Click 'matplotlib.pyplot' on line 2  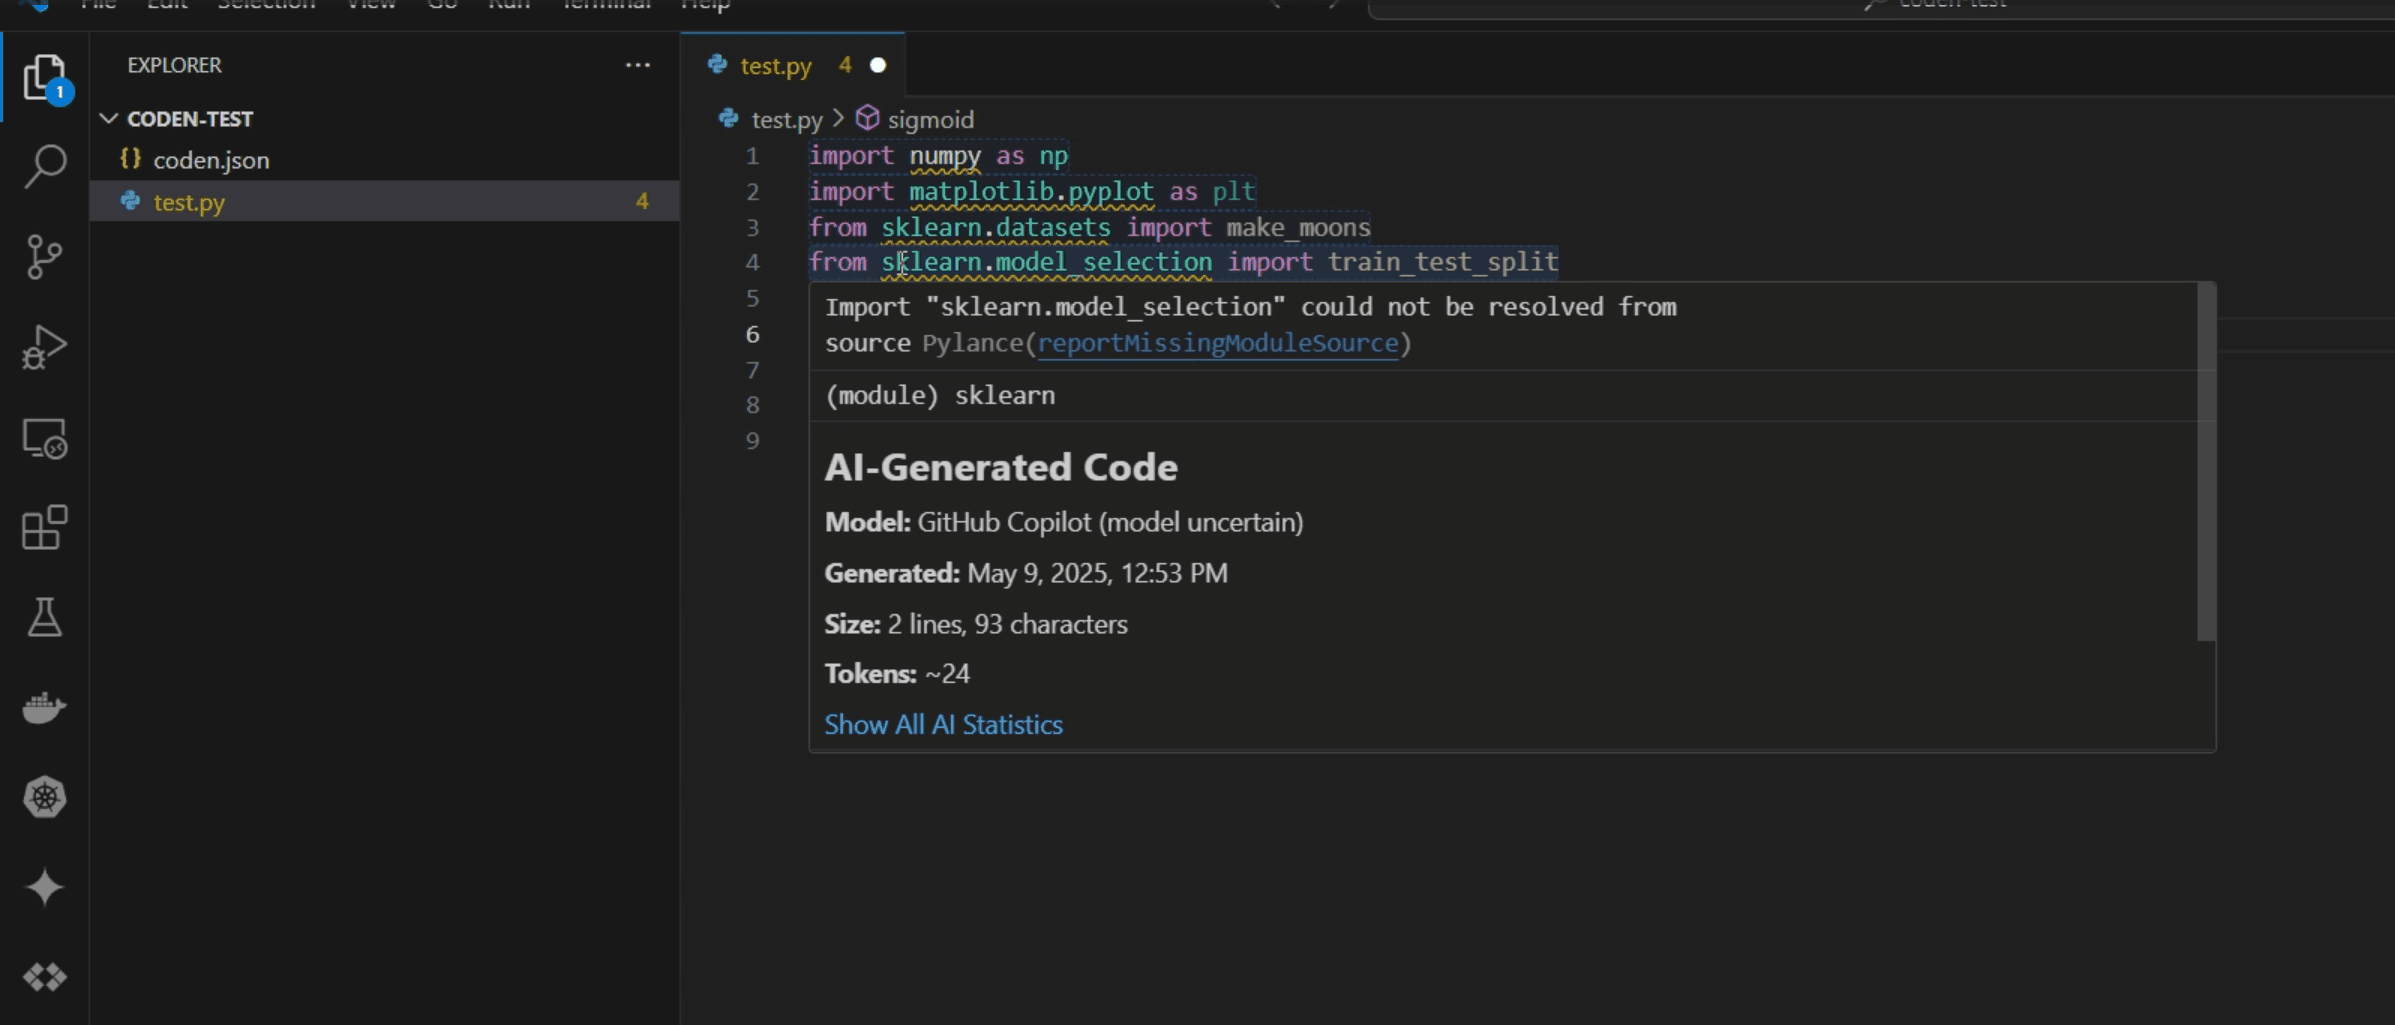point(1031,191)
